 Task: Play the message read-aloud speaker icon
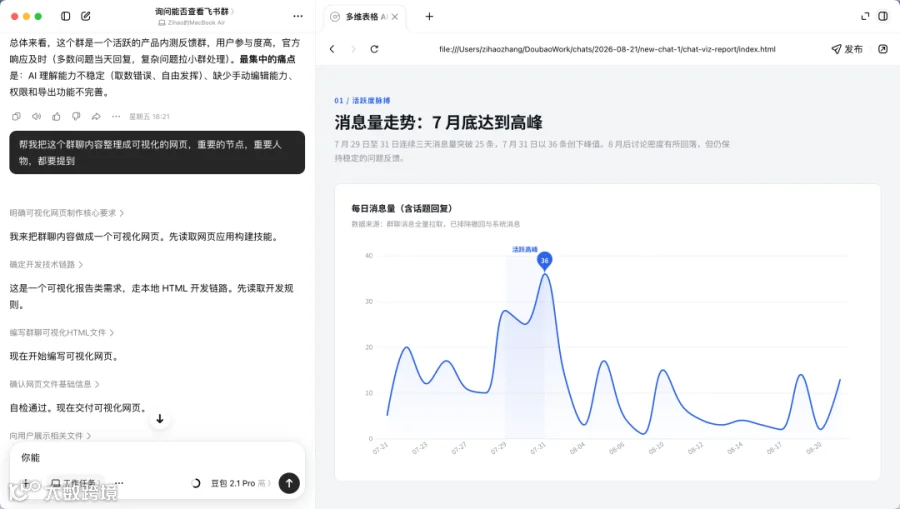pos(36,116)
